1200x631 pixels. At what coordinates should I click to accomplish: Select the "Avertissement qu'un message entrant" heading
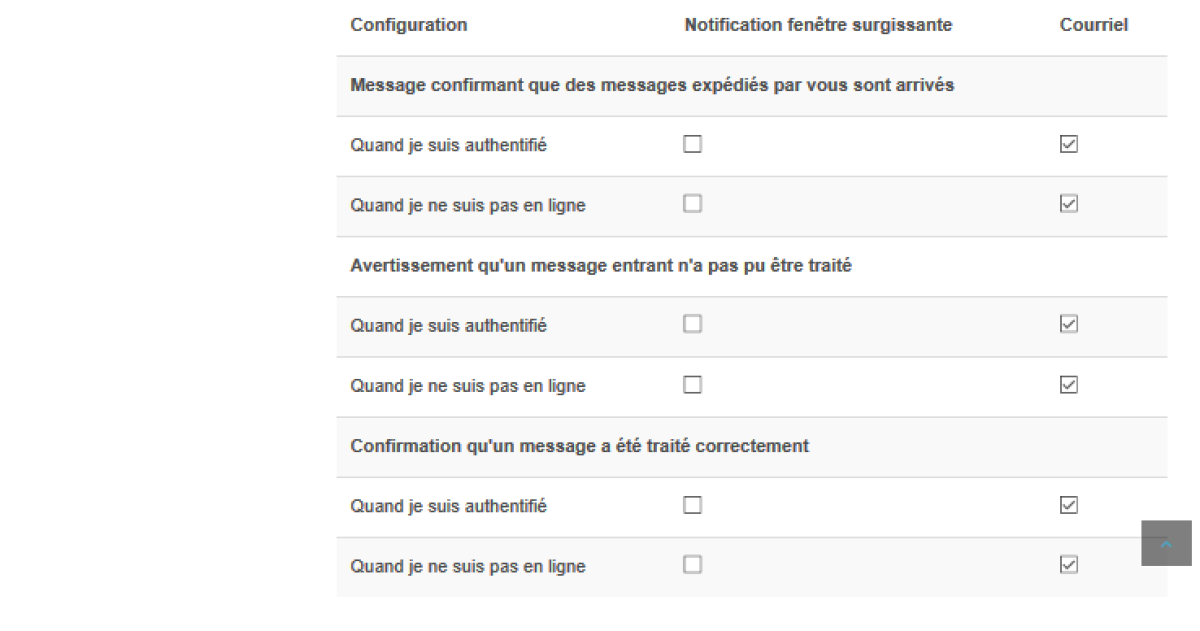(x=600, y=265)
